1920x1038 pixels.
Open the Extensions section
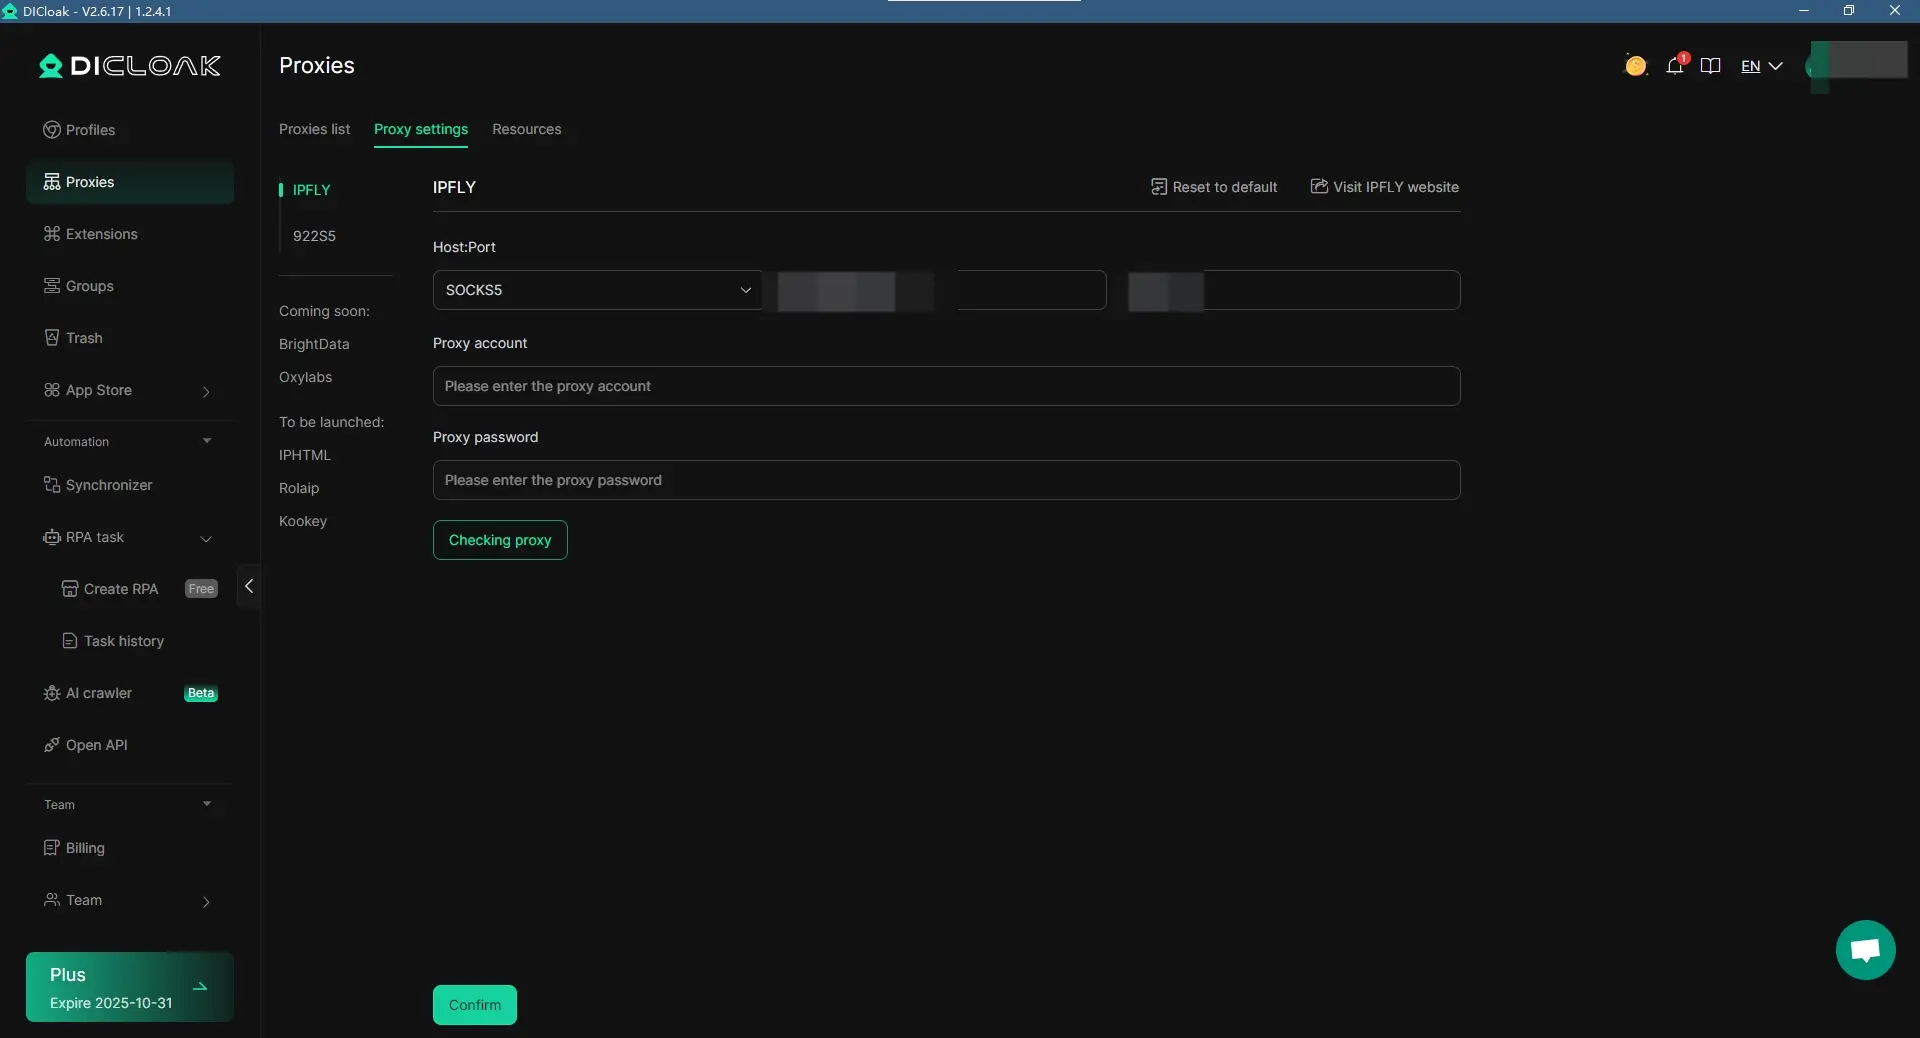pos(101,234)
